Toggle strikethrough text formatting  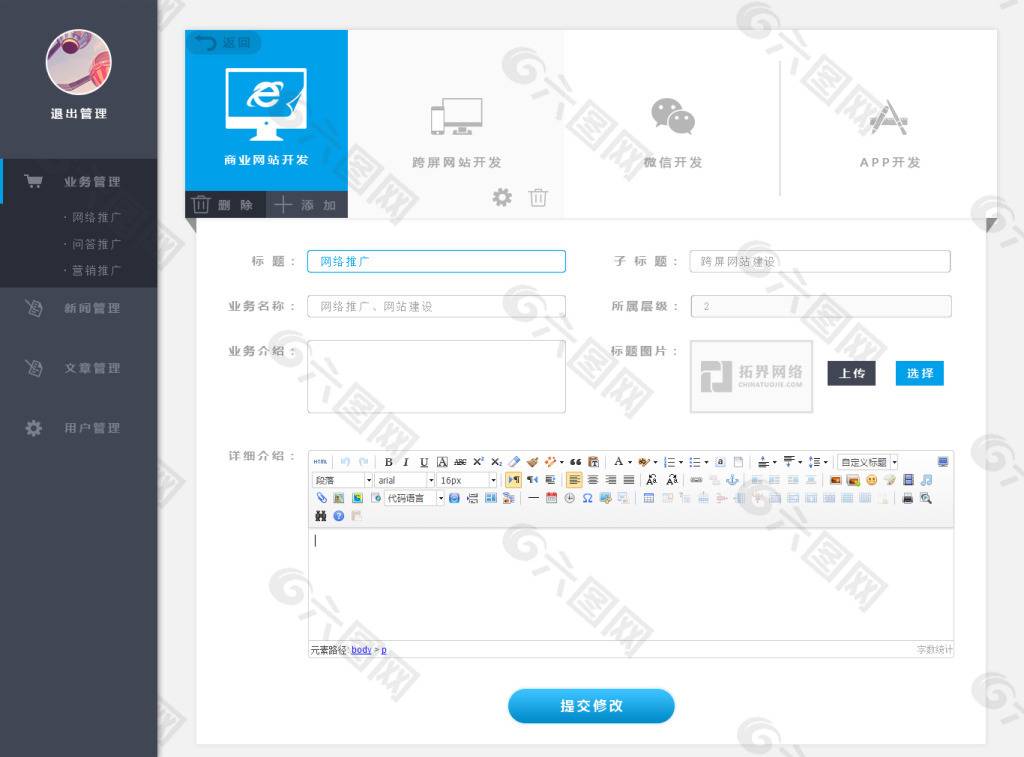click(460, 462)
